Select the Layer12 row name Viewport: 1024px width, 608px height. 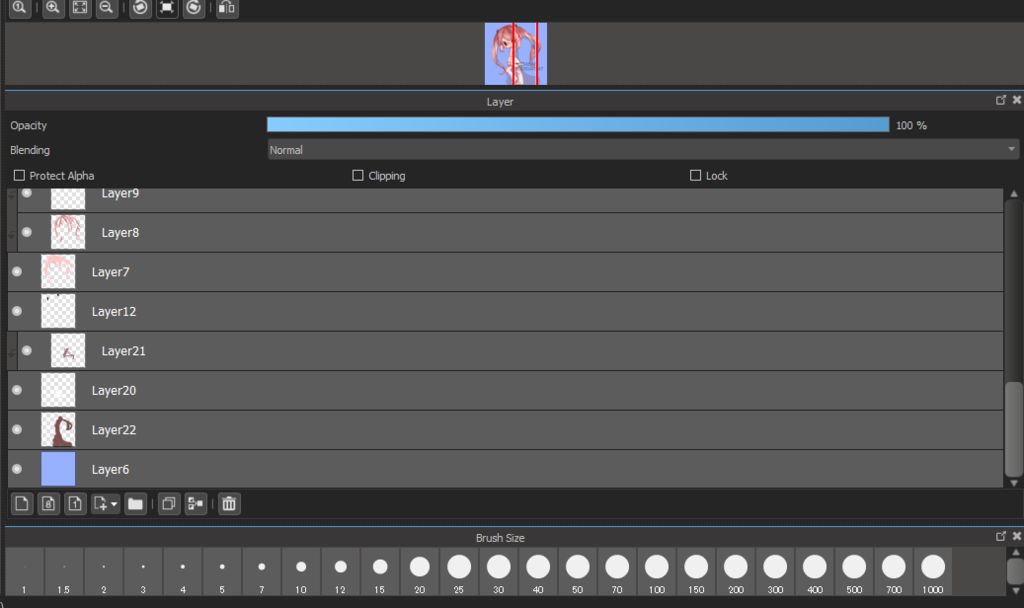[114, 312]
